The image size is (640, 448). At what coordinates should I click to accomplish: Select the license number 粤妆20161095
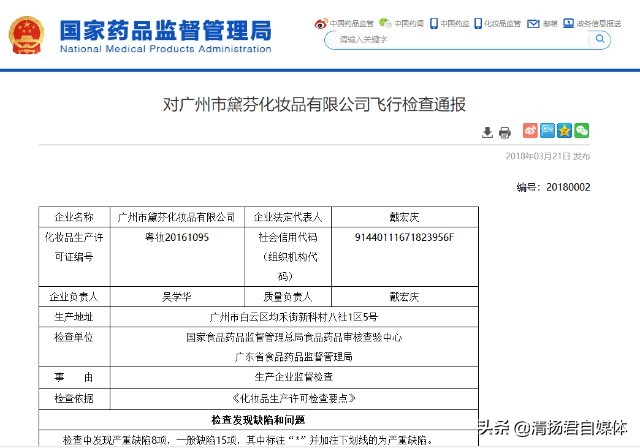point(177,237)
